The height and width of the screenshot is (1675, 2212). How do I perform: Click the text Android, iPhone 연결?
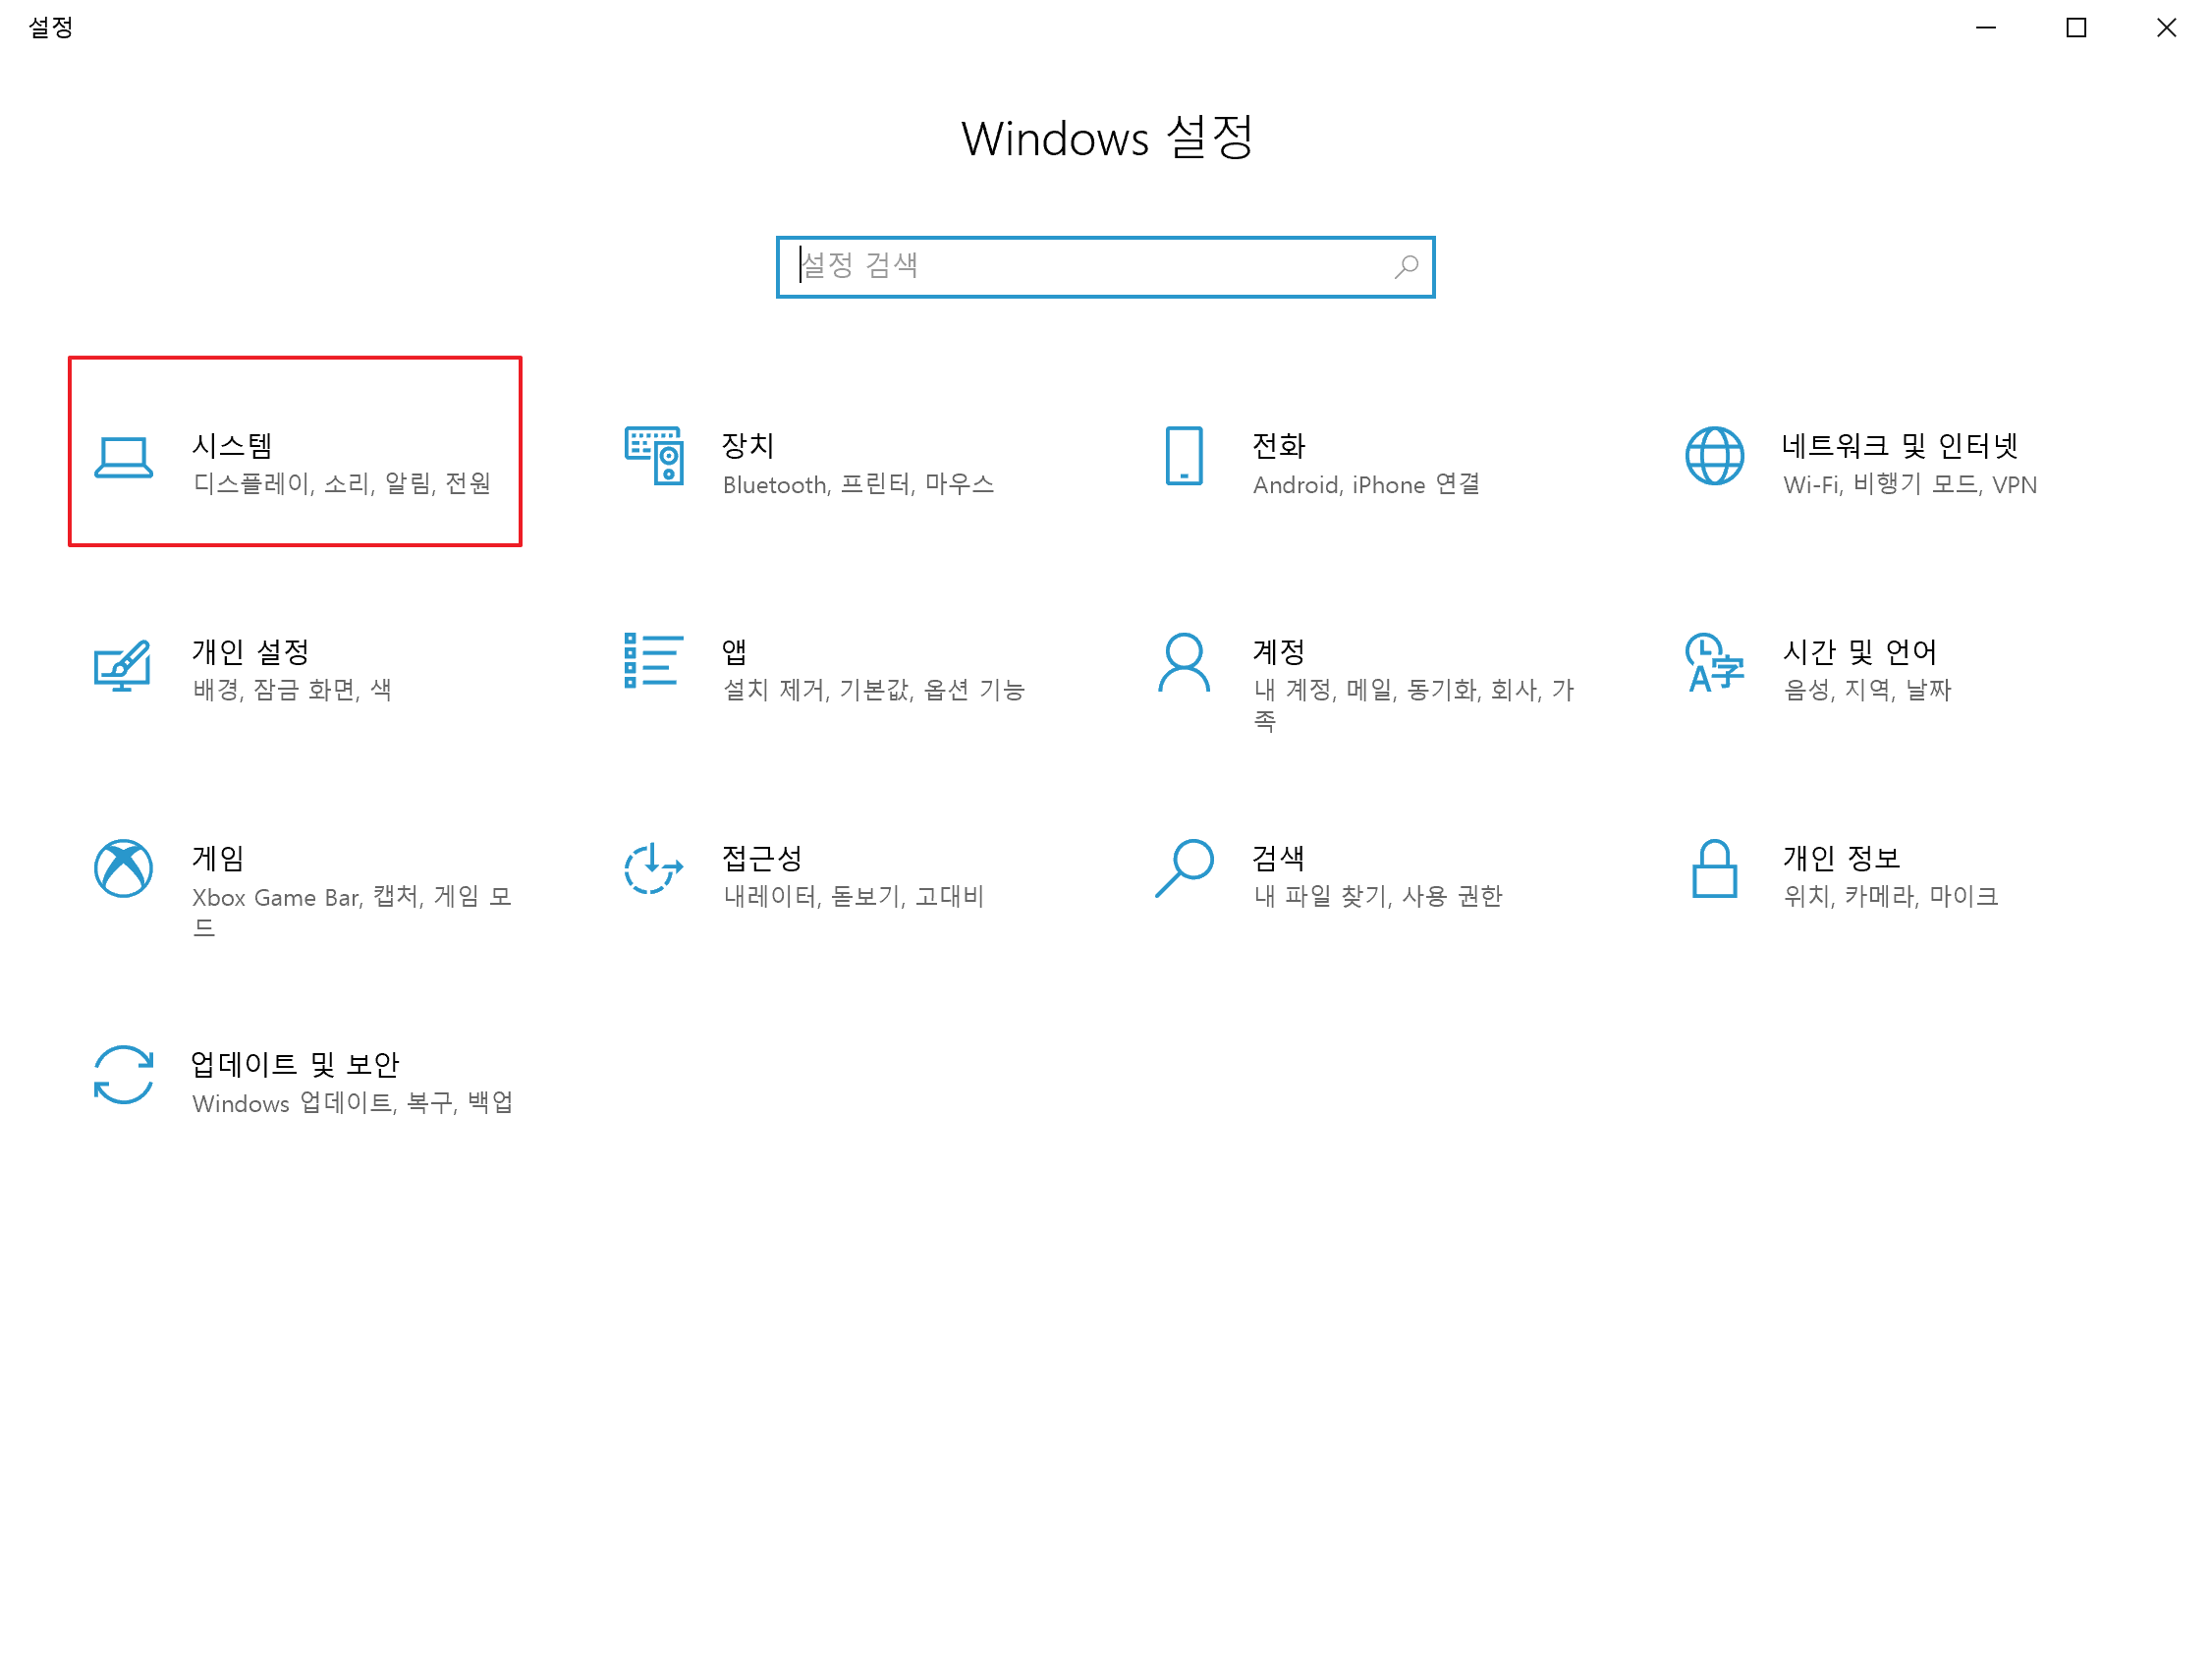pos(1367,484)
